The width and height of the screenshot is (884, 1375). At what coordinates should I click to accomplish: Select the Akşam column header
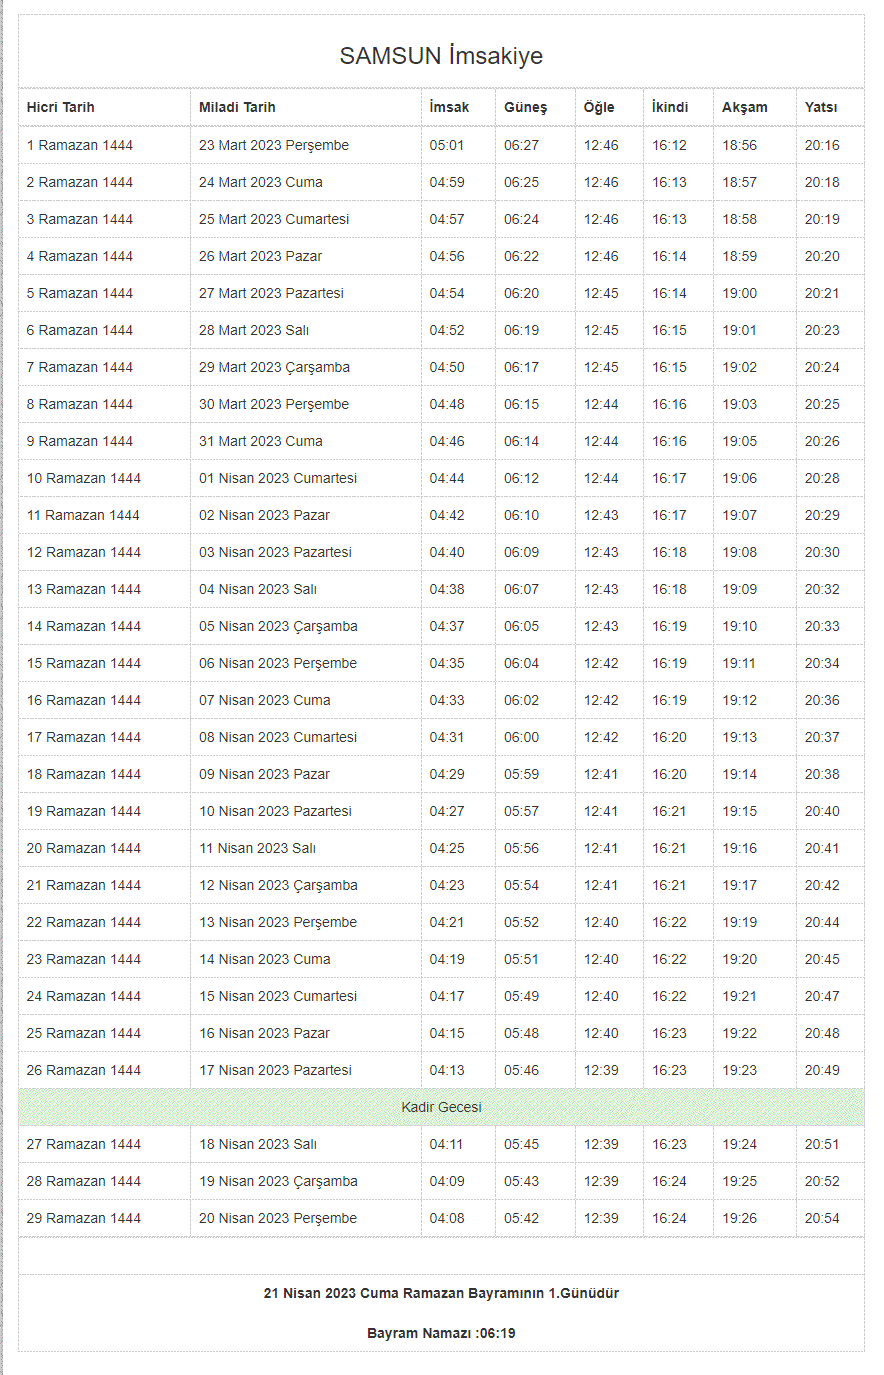point(745,107)
